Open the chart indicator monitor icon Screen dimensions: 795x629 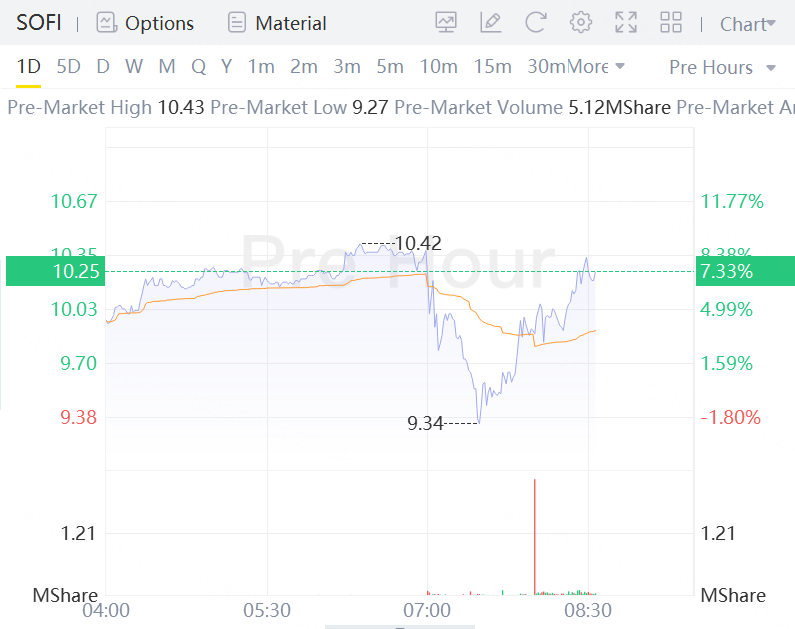tap(446, 22)
